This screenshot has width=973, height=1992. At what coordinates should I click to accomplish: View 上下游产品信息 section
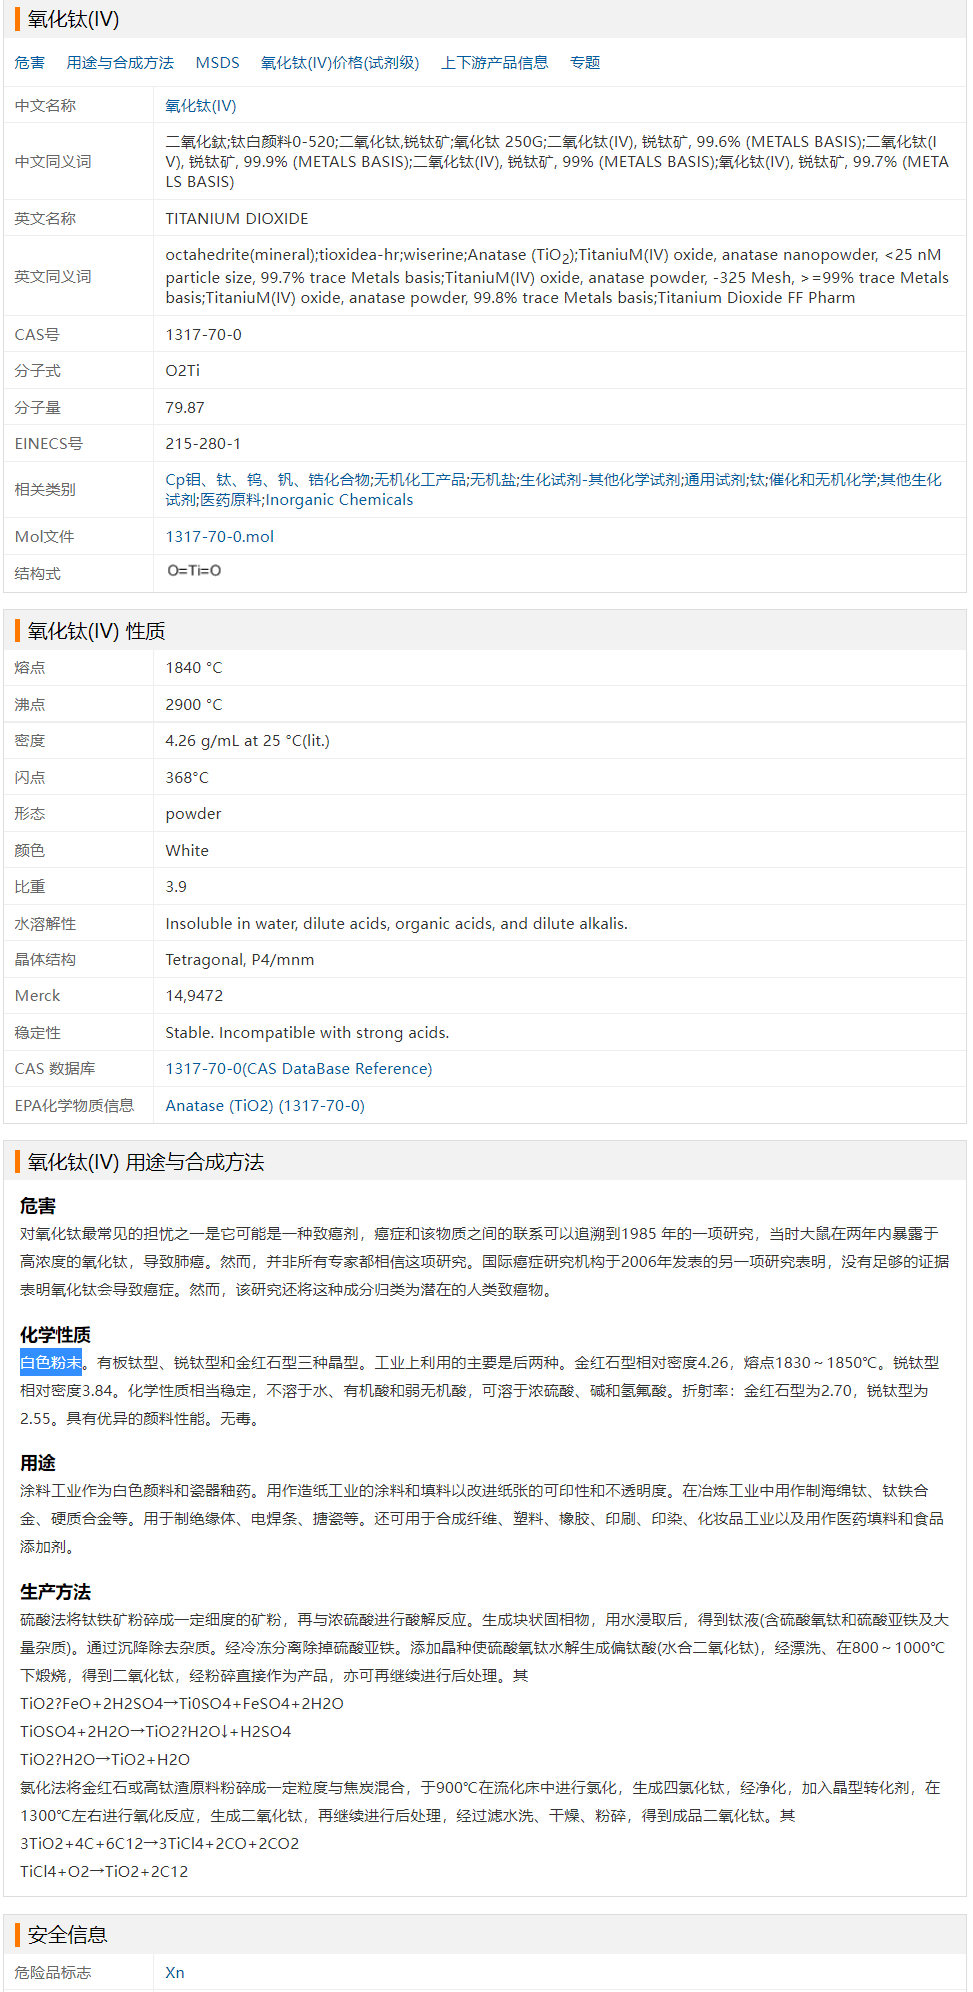[x=494, y=63]
